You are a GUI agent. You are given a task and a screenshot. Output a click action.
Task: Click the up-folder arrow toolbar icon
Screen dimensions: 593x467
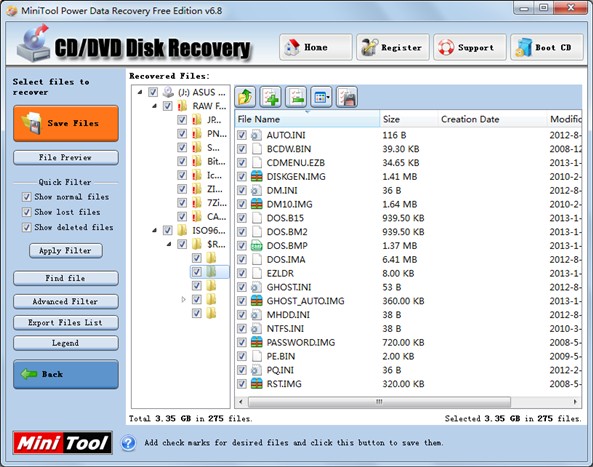pos(245,97)
